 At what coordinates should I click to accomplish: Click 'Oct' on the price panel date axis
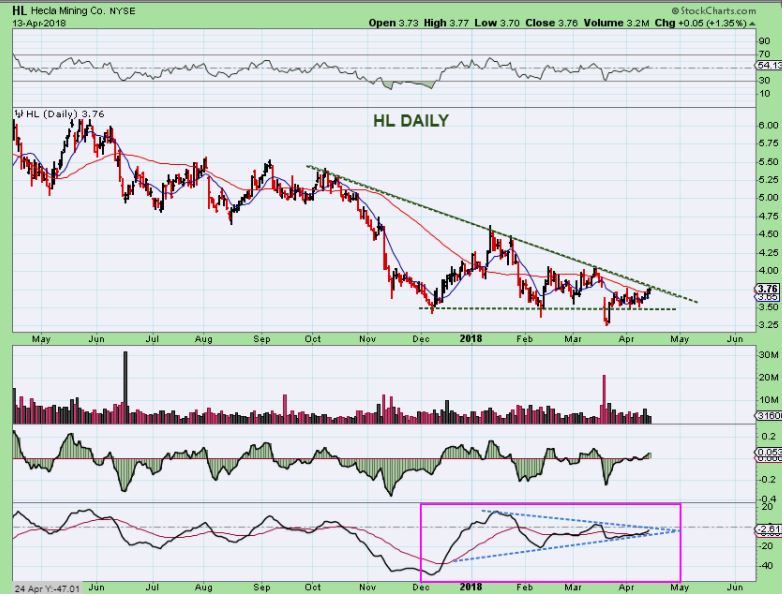coord(313,339)
